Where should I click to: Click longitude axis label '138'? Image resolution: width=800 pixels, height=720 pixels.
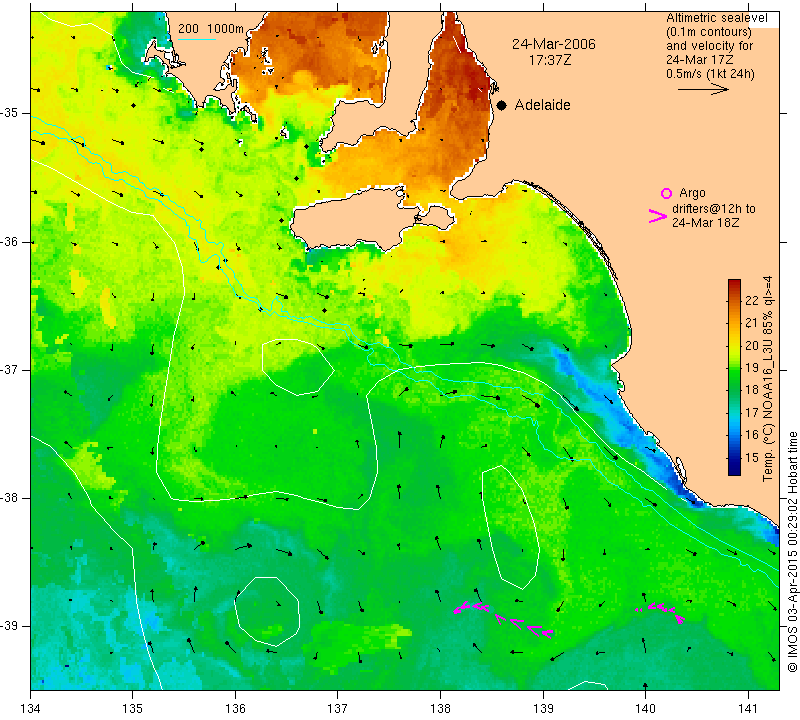440,708
